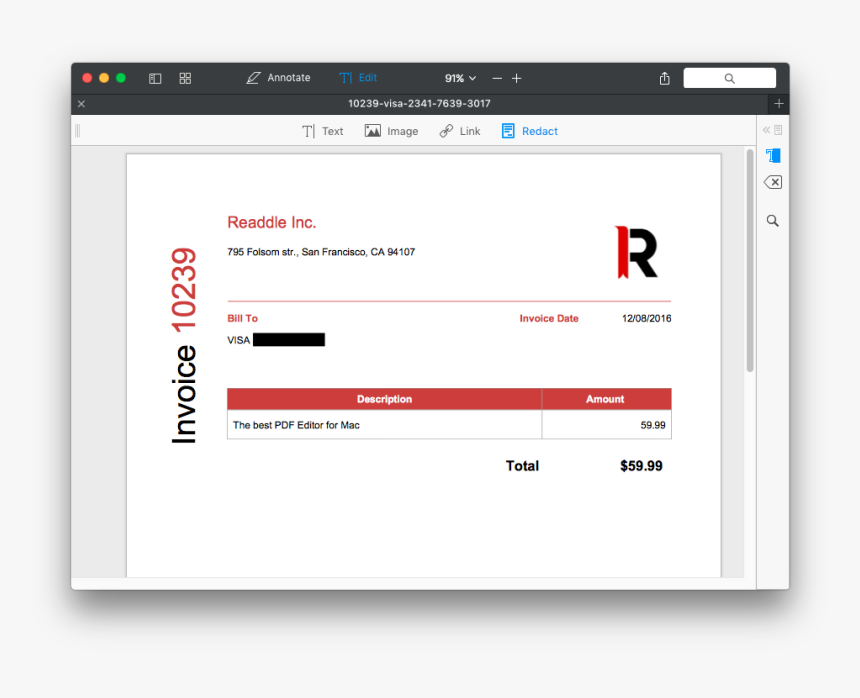Open the 91% zoom level dropdown
Image resolution: width=860 pixels, height=698 pixels.
point(460,78)
